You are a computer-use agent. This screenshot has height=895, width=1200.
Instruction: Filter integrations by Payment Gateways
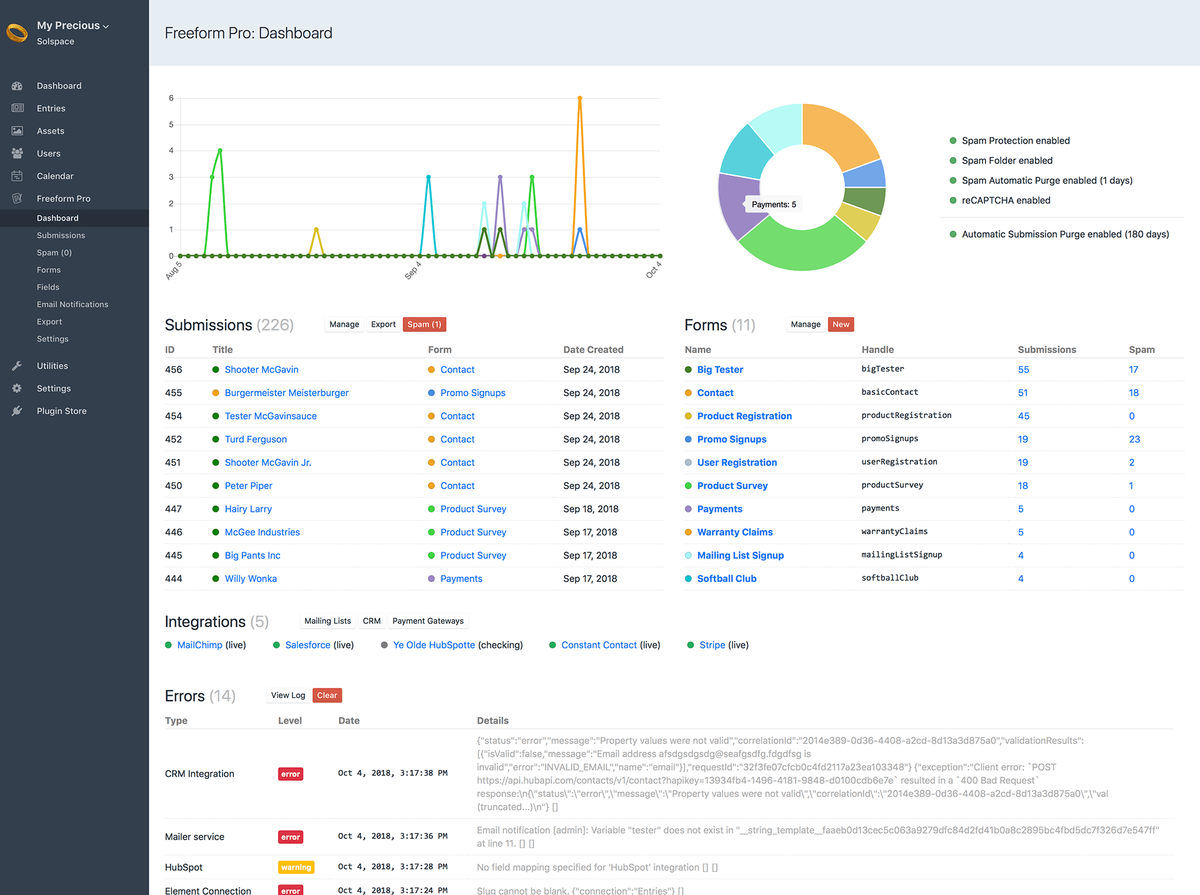(x=428, y=621)
